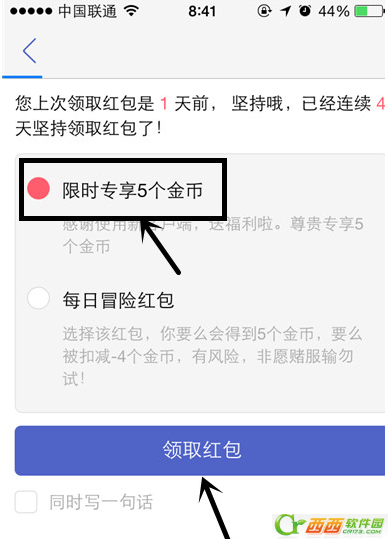
Task: Tap the 每日冒险红包 title text
Action: 118,300
